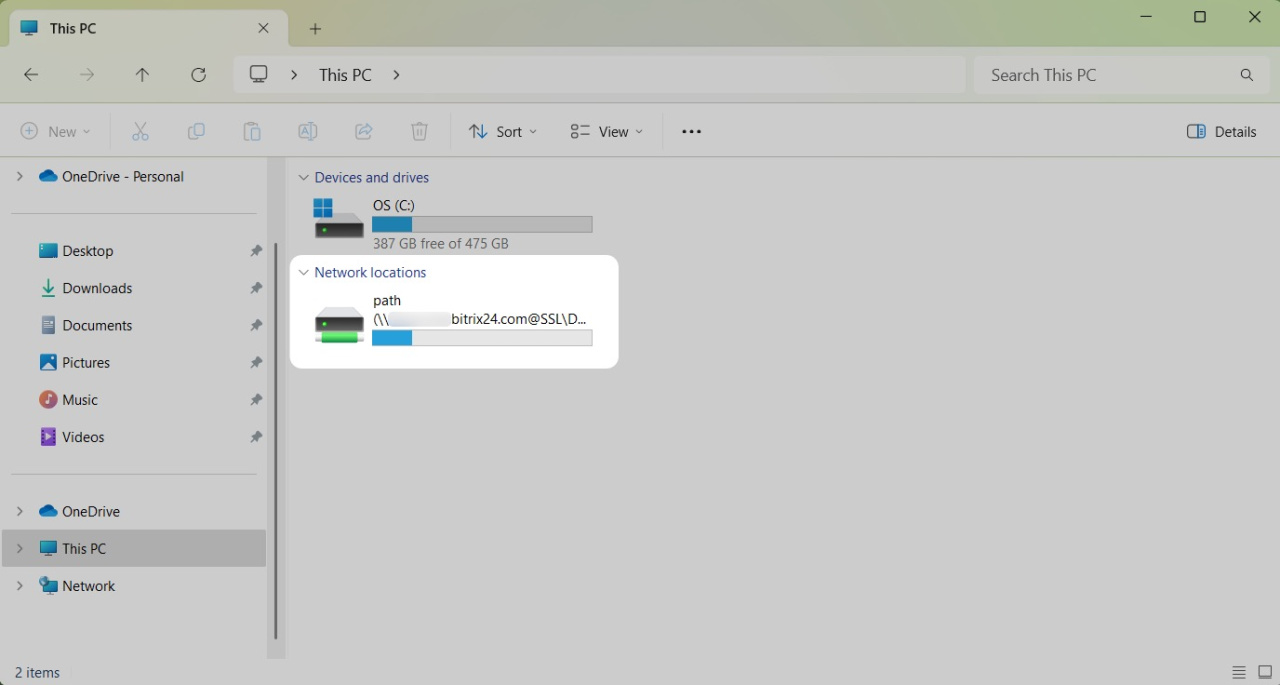This screenshot has width=1280, height=685.
Task: Select Downloads in the sidebar
Action: [x=97, y=288]
